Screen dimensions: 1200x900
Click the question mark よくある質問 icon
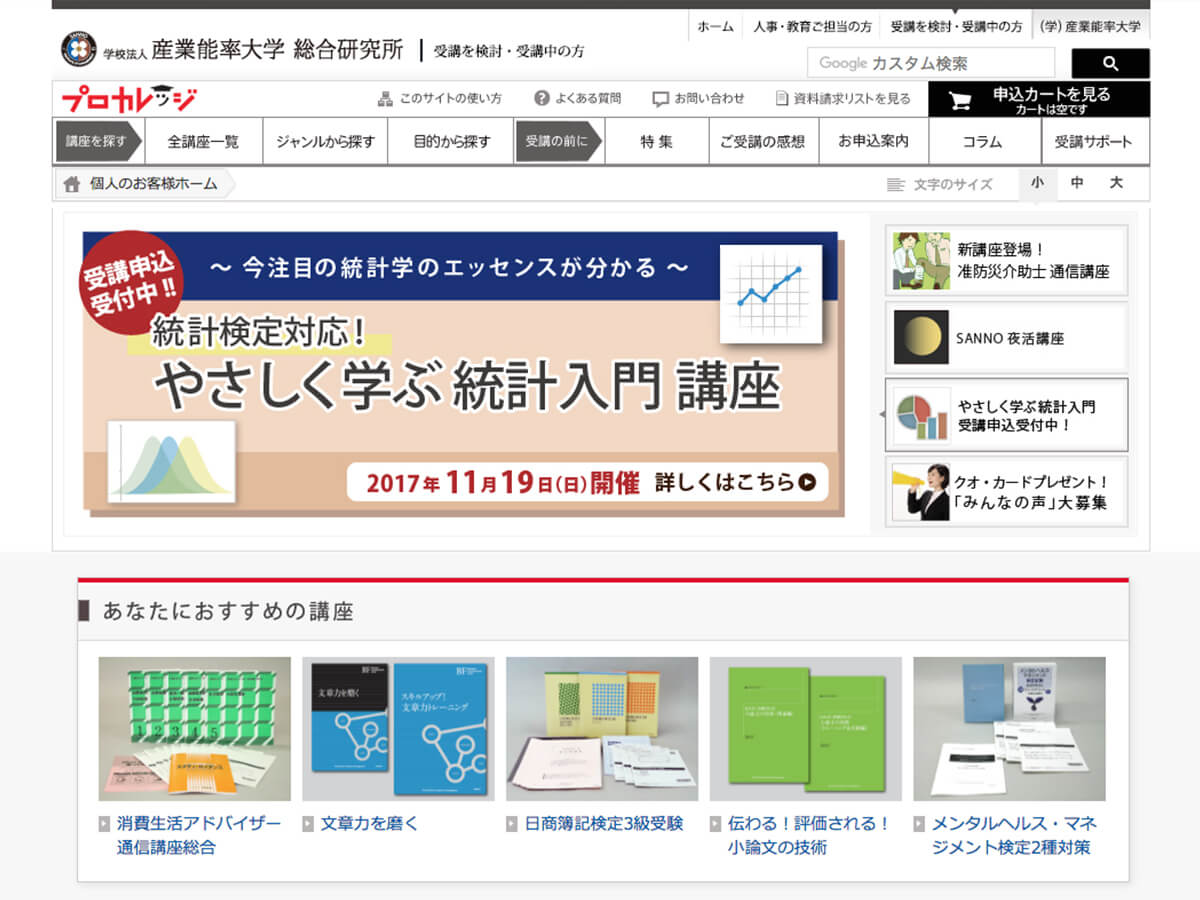[542, 99]
